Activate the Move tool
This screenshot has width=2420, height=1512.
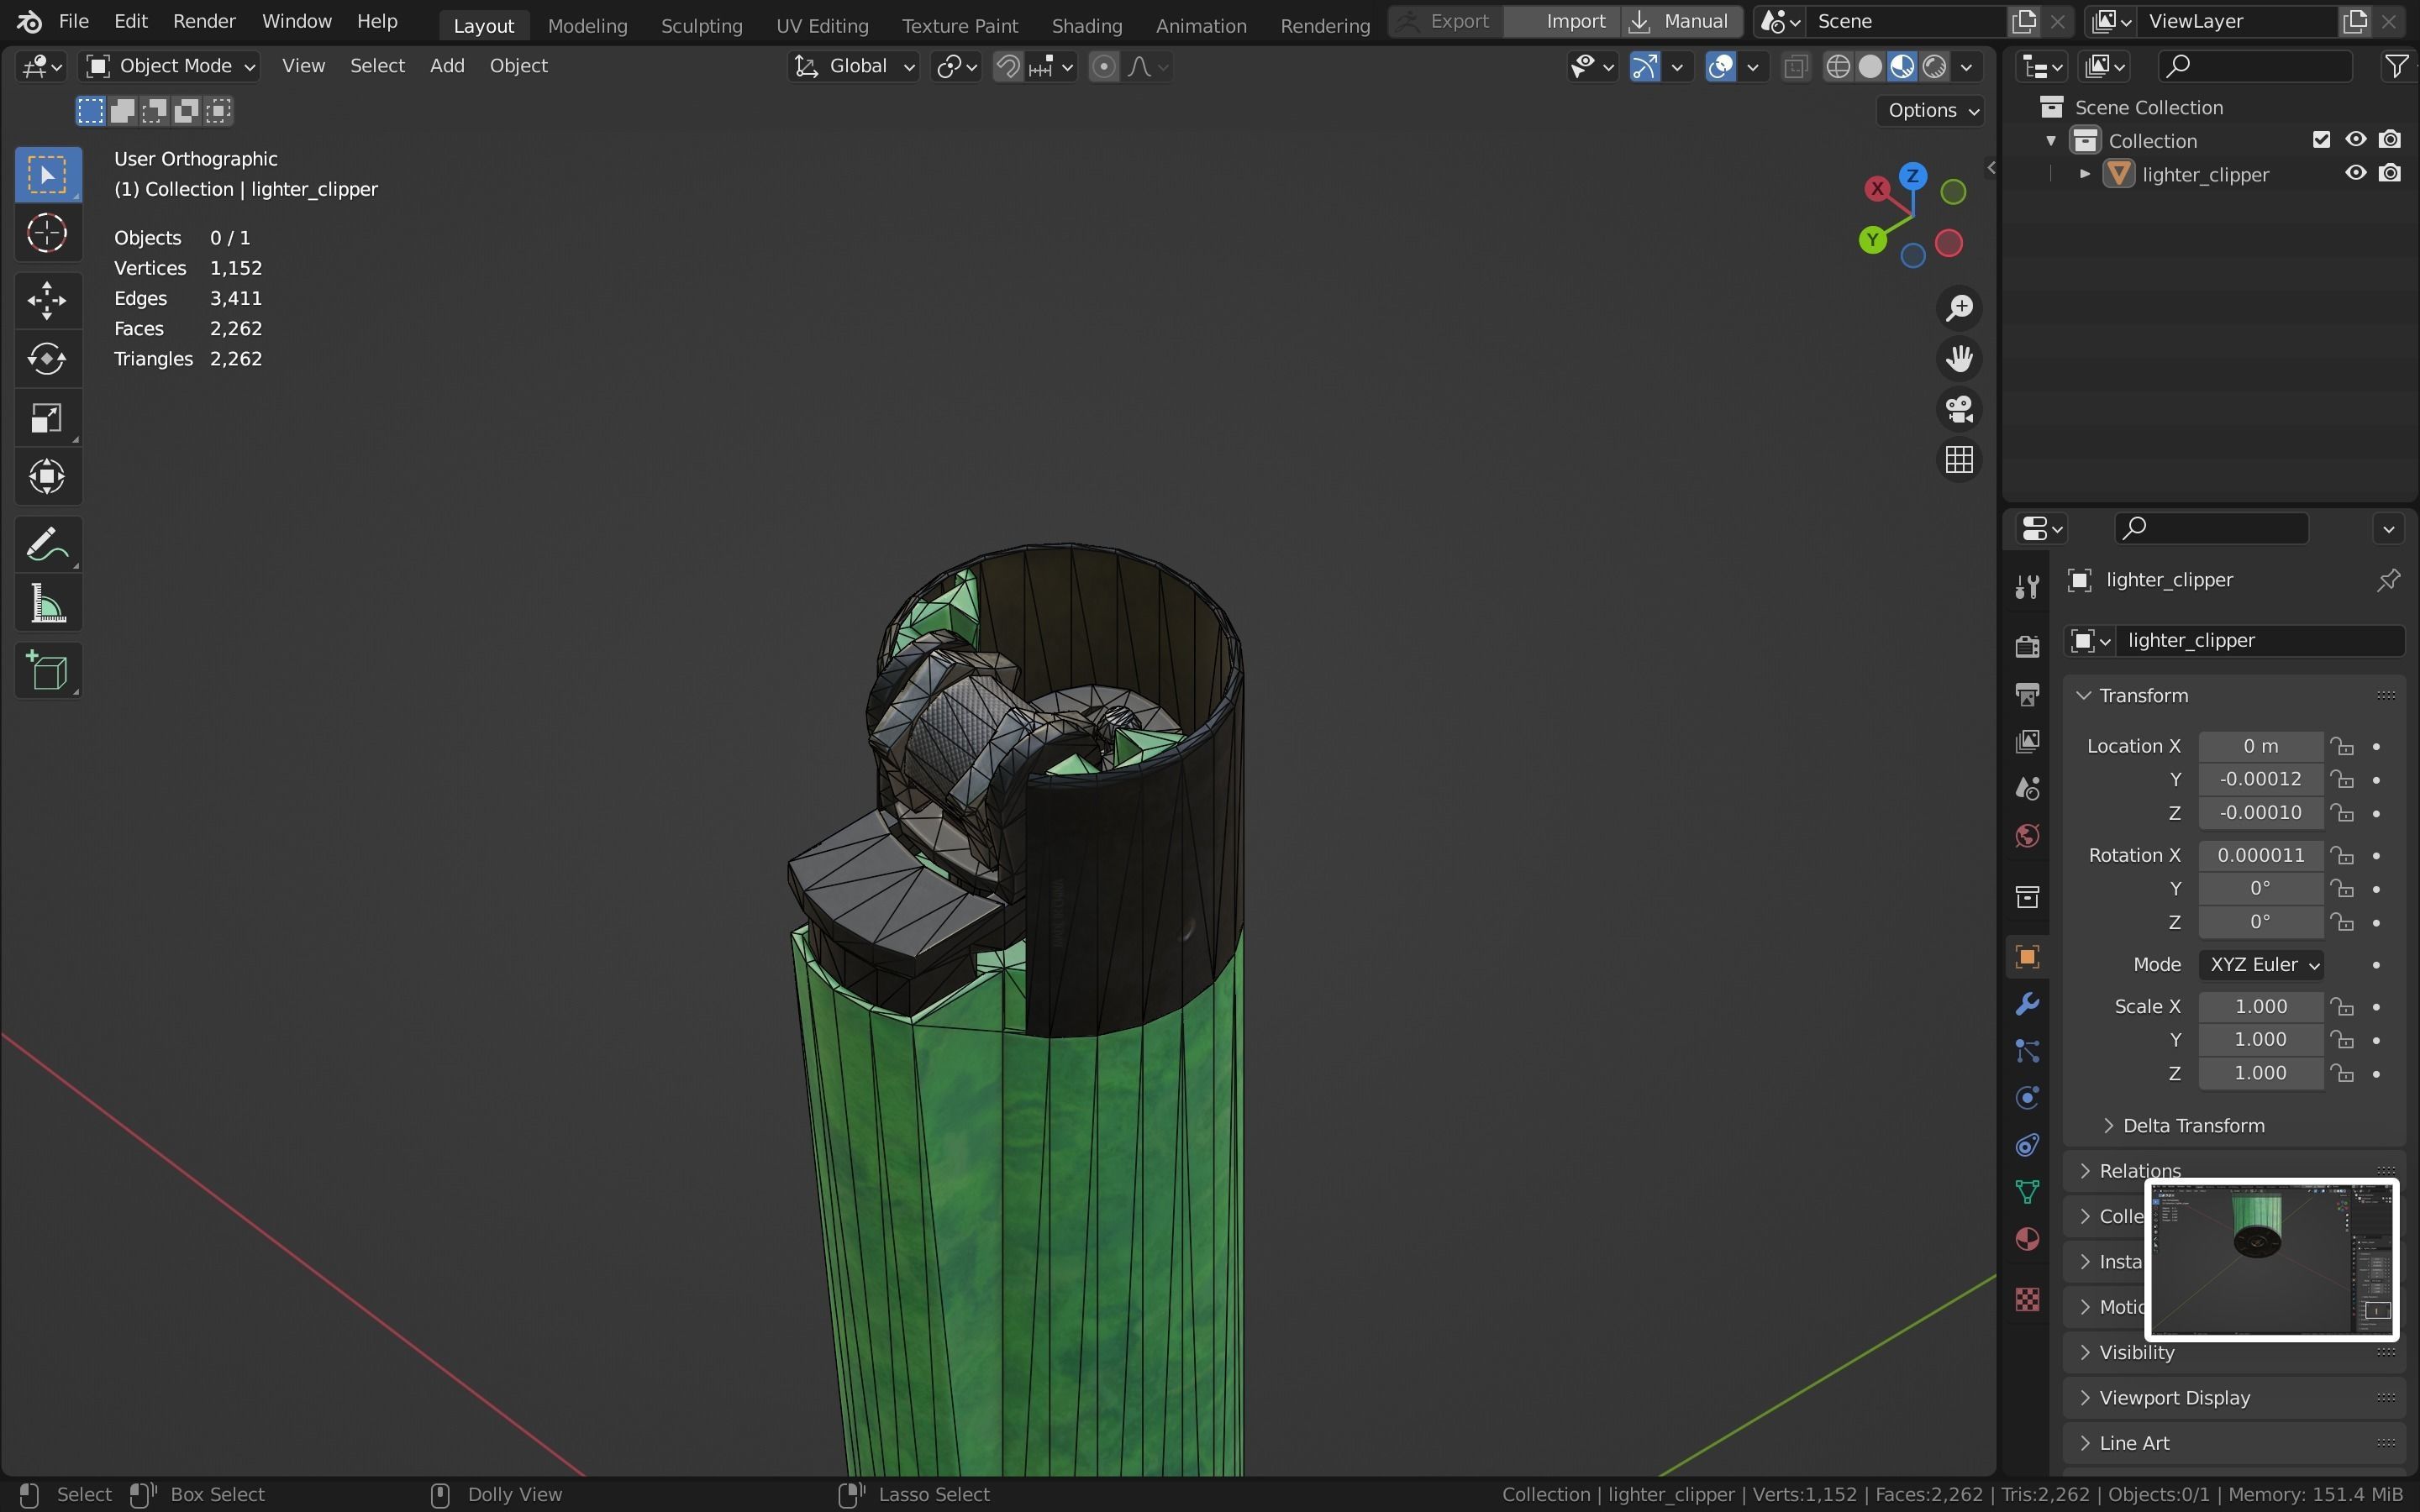coord(47,300)
